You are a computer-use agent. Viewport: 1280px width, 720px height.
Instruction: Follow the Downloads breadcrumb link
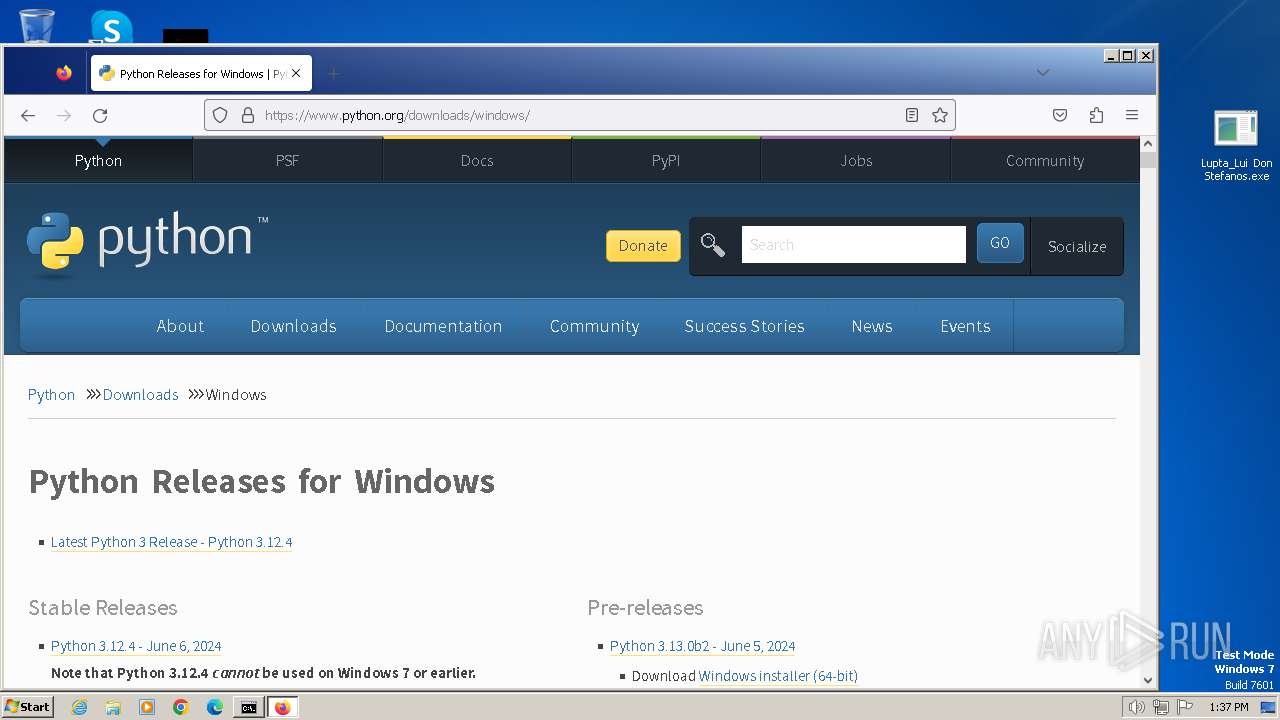pos(140,395)
